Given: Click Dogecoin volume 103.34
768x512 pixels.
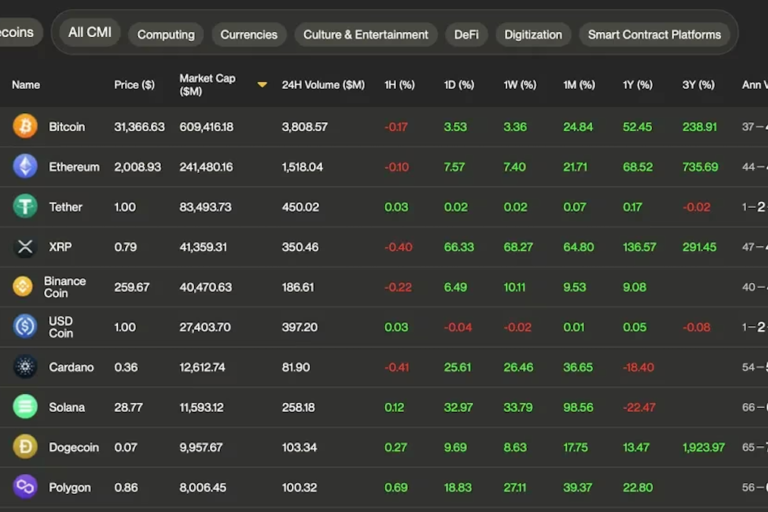Looking at the screenshot, I should coord(299,447).
